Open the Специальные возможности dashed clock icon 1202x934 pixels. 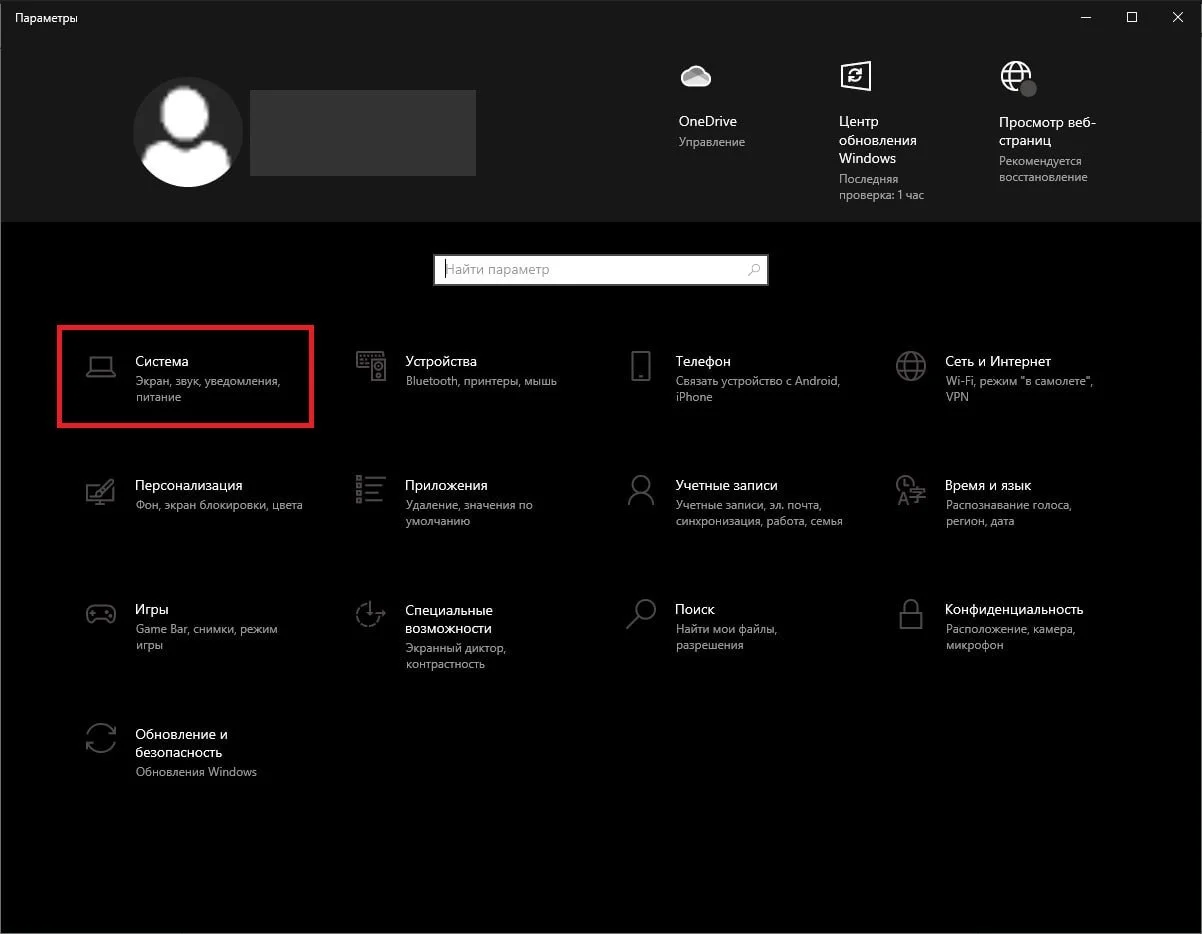click(371, 614)
